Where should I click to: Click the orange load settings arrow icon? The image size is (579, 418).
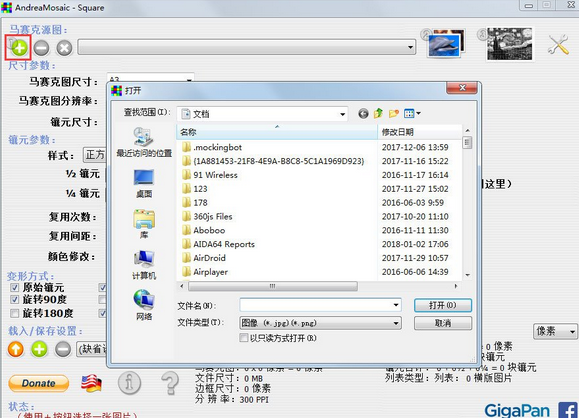point(16,349)
